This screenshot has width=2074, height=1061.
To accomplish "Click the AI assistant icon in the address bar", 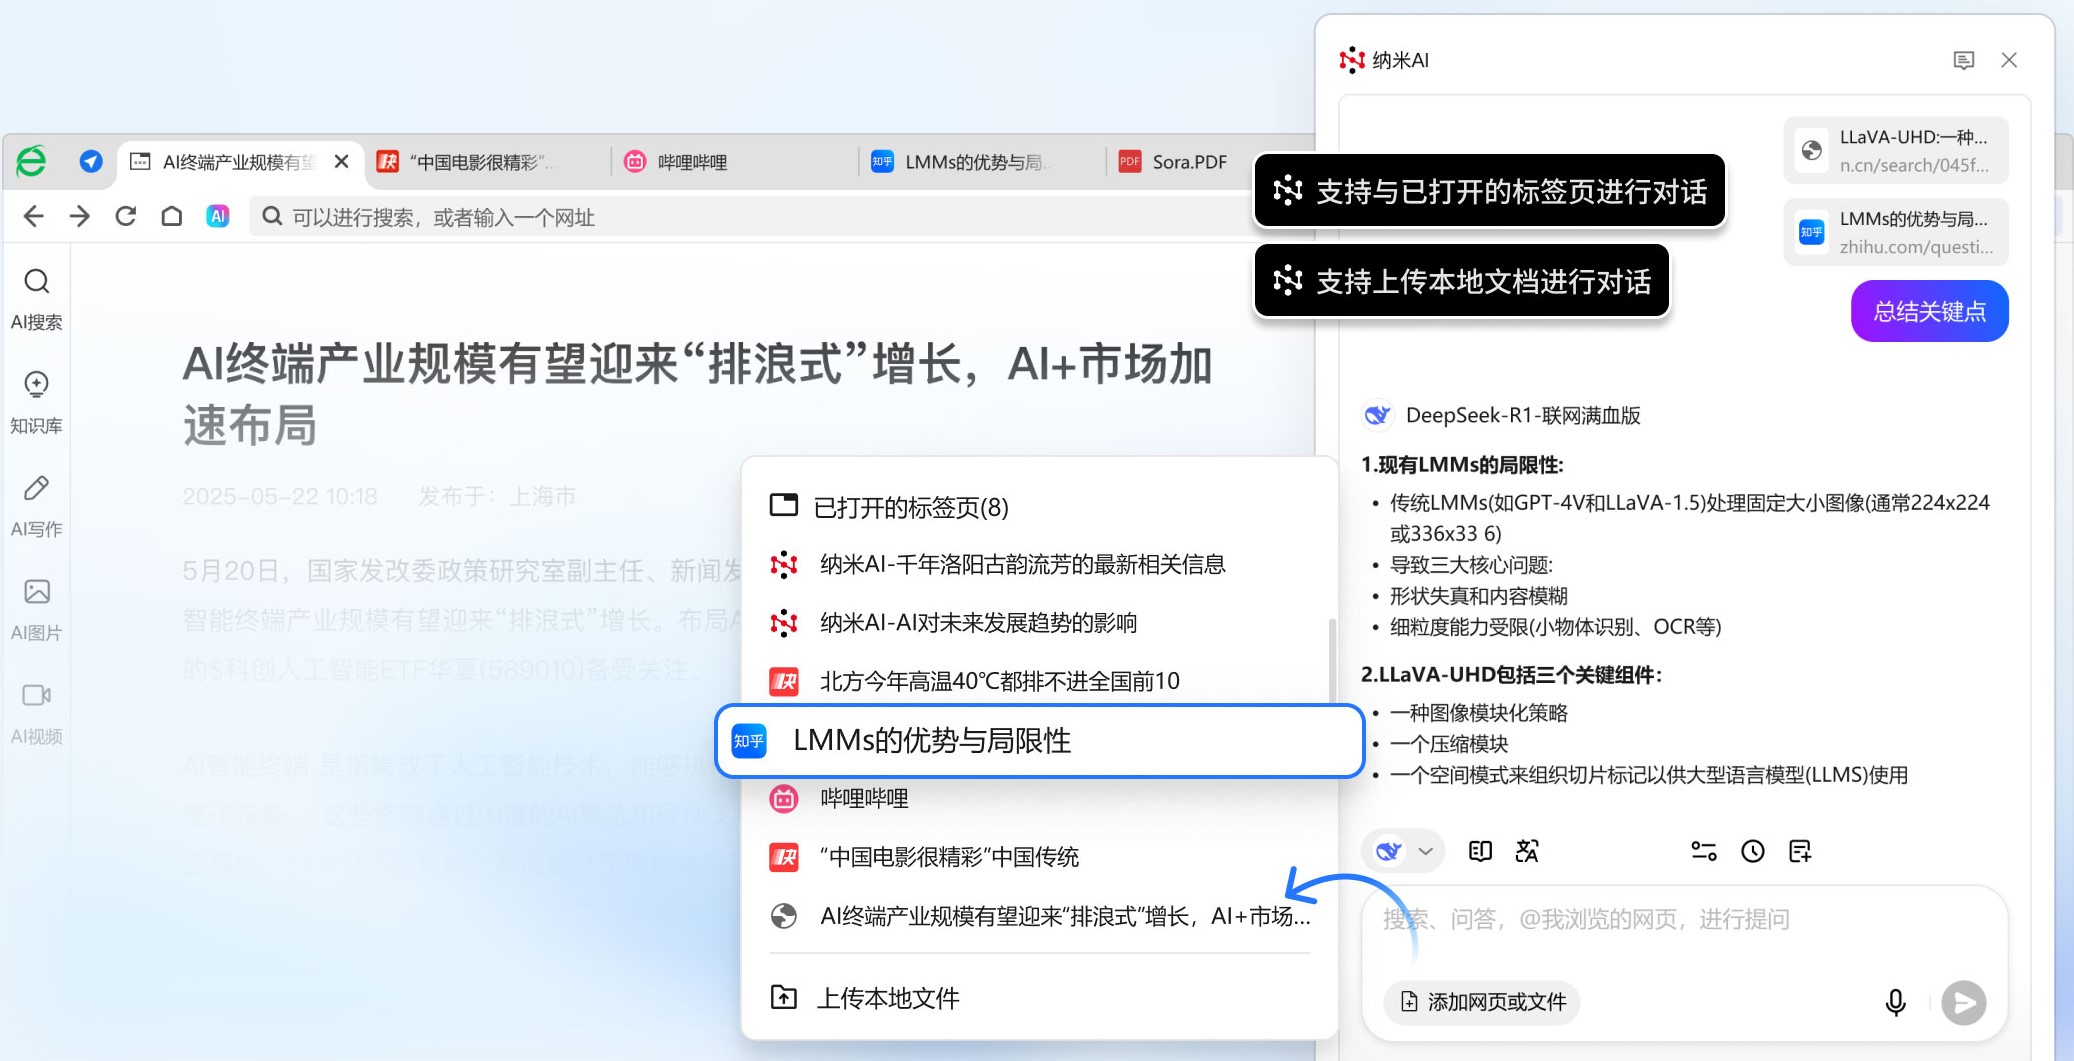I will coord(217,216).
